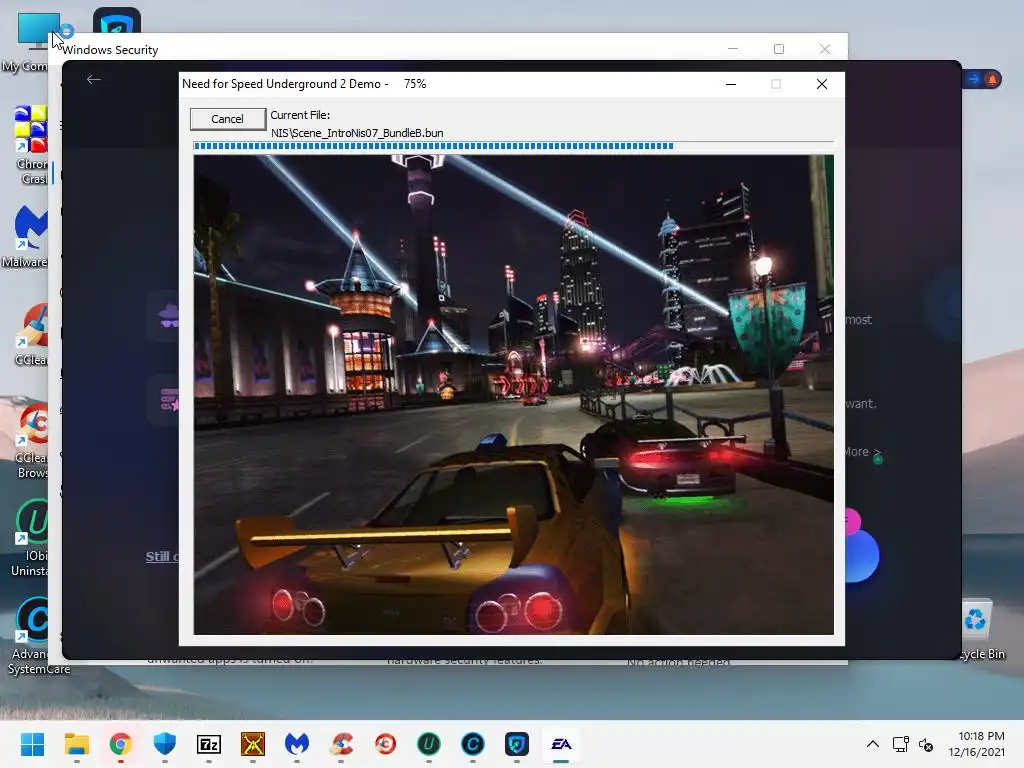Open CCleaner Browser from the taskbar
The width and height of the screenshot is (1024, 768).
point(385,744)
